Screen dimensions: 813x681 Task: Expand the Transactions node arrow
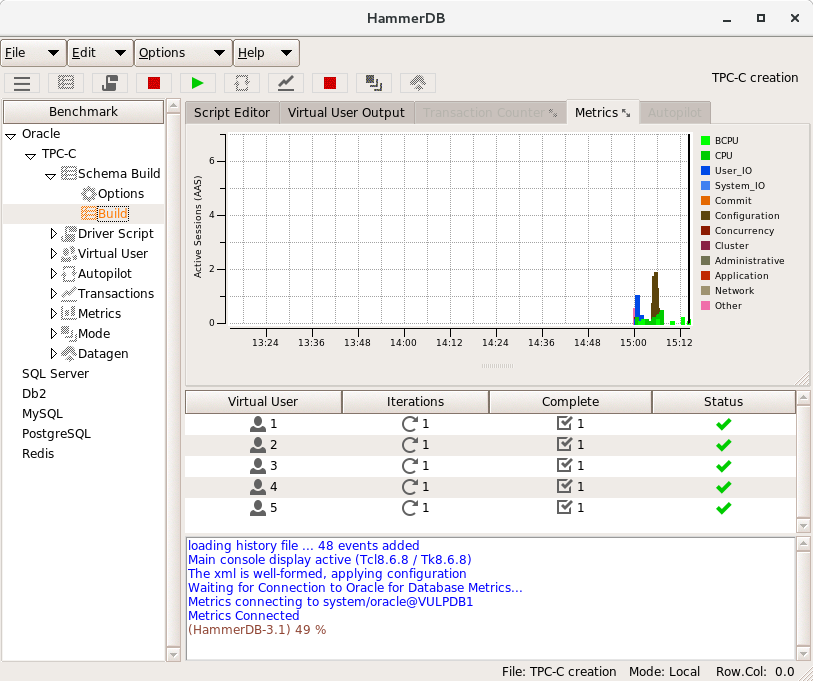53,294
